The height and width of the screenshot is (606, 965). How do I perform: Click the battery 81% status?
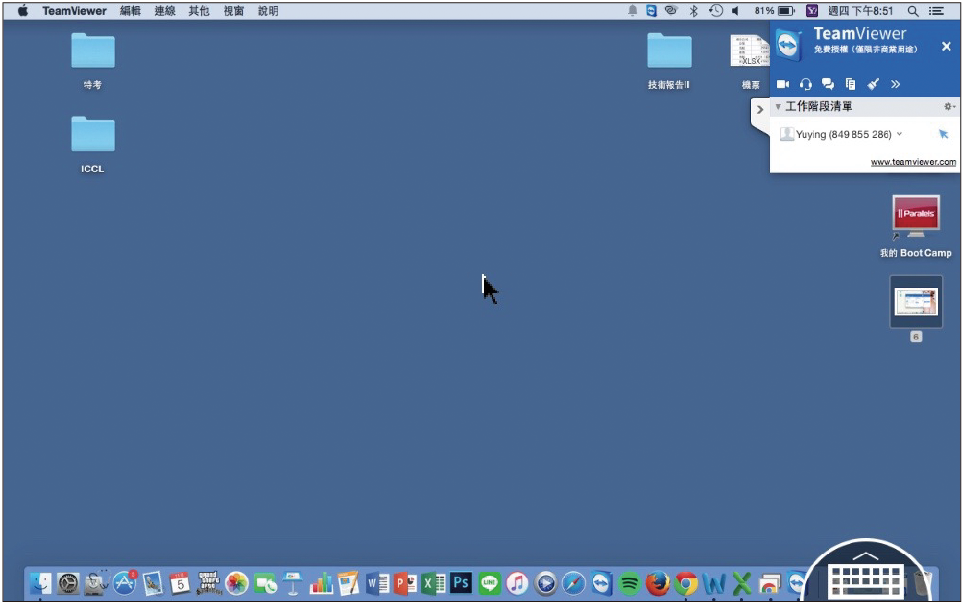774,11
